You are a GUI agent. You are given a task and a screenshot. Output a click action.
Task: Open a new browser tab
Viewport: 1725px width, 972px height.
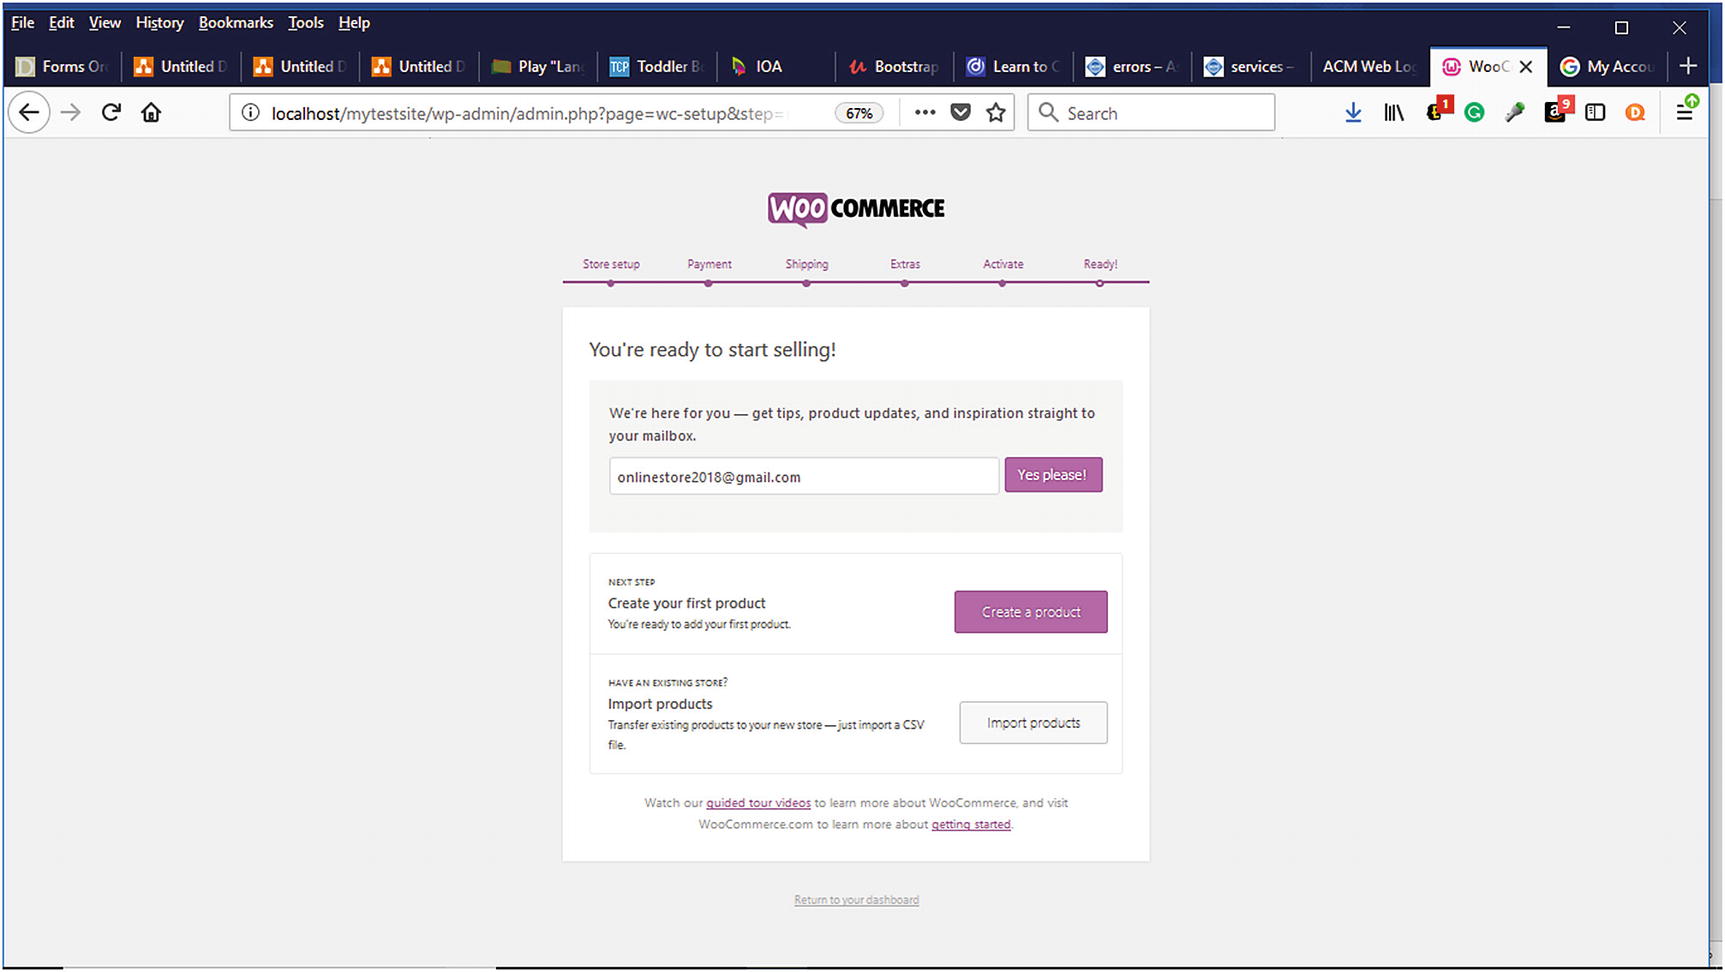click(1689, 66)
